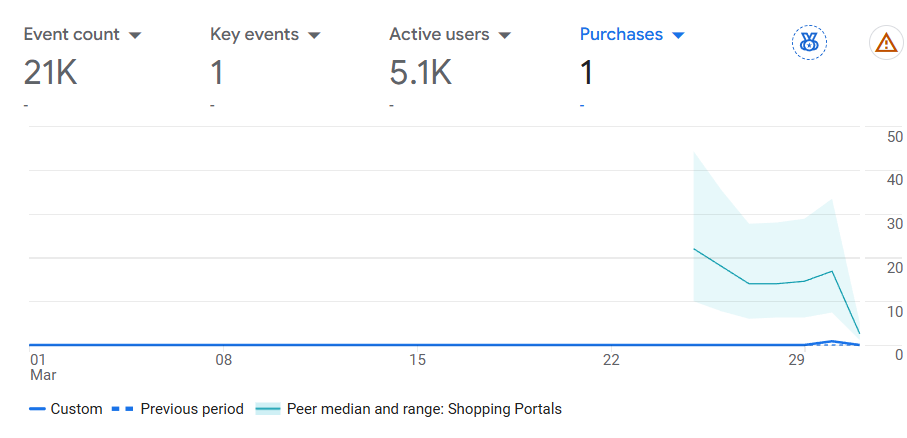Image resolution: width=907 pixels, height=438 pixels.
Task: Switch to the Active users metric tab
Action: point(450,64)
